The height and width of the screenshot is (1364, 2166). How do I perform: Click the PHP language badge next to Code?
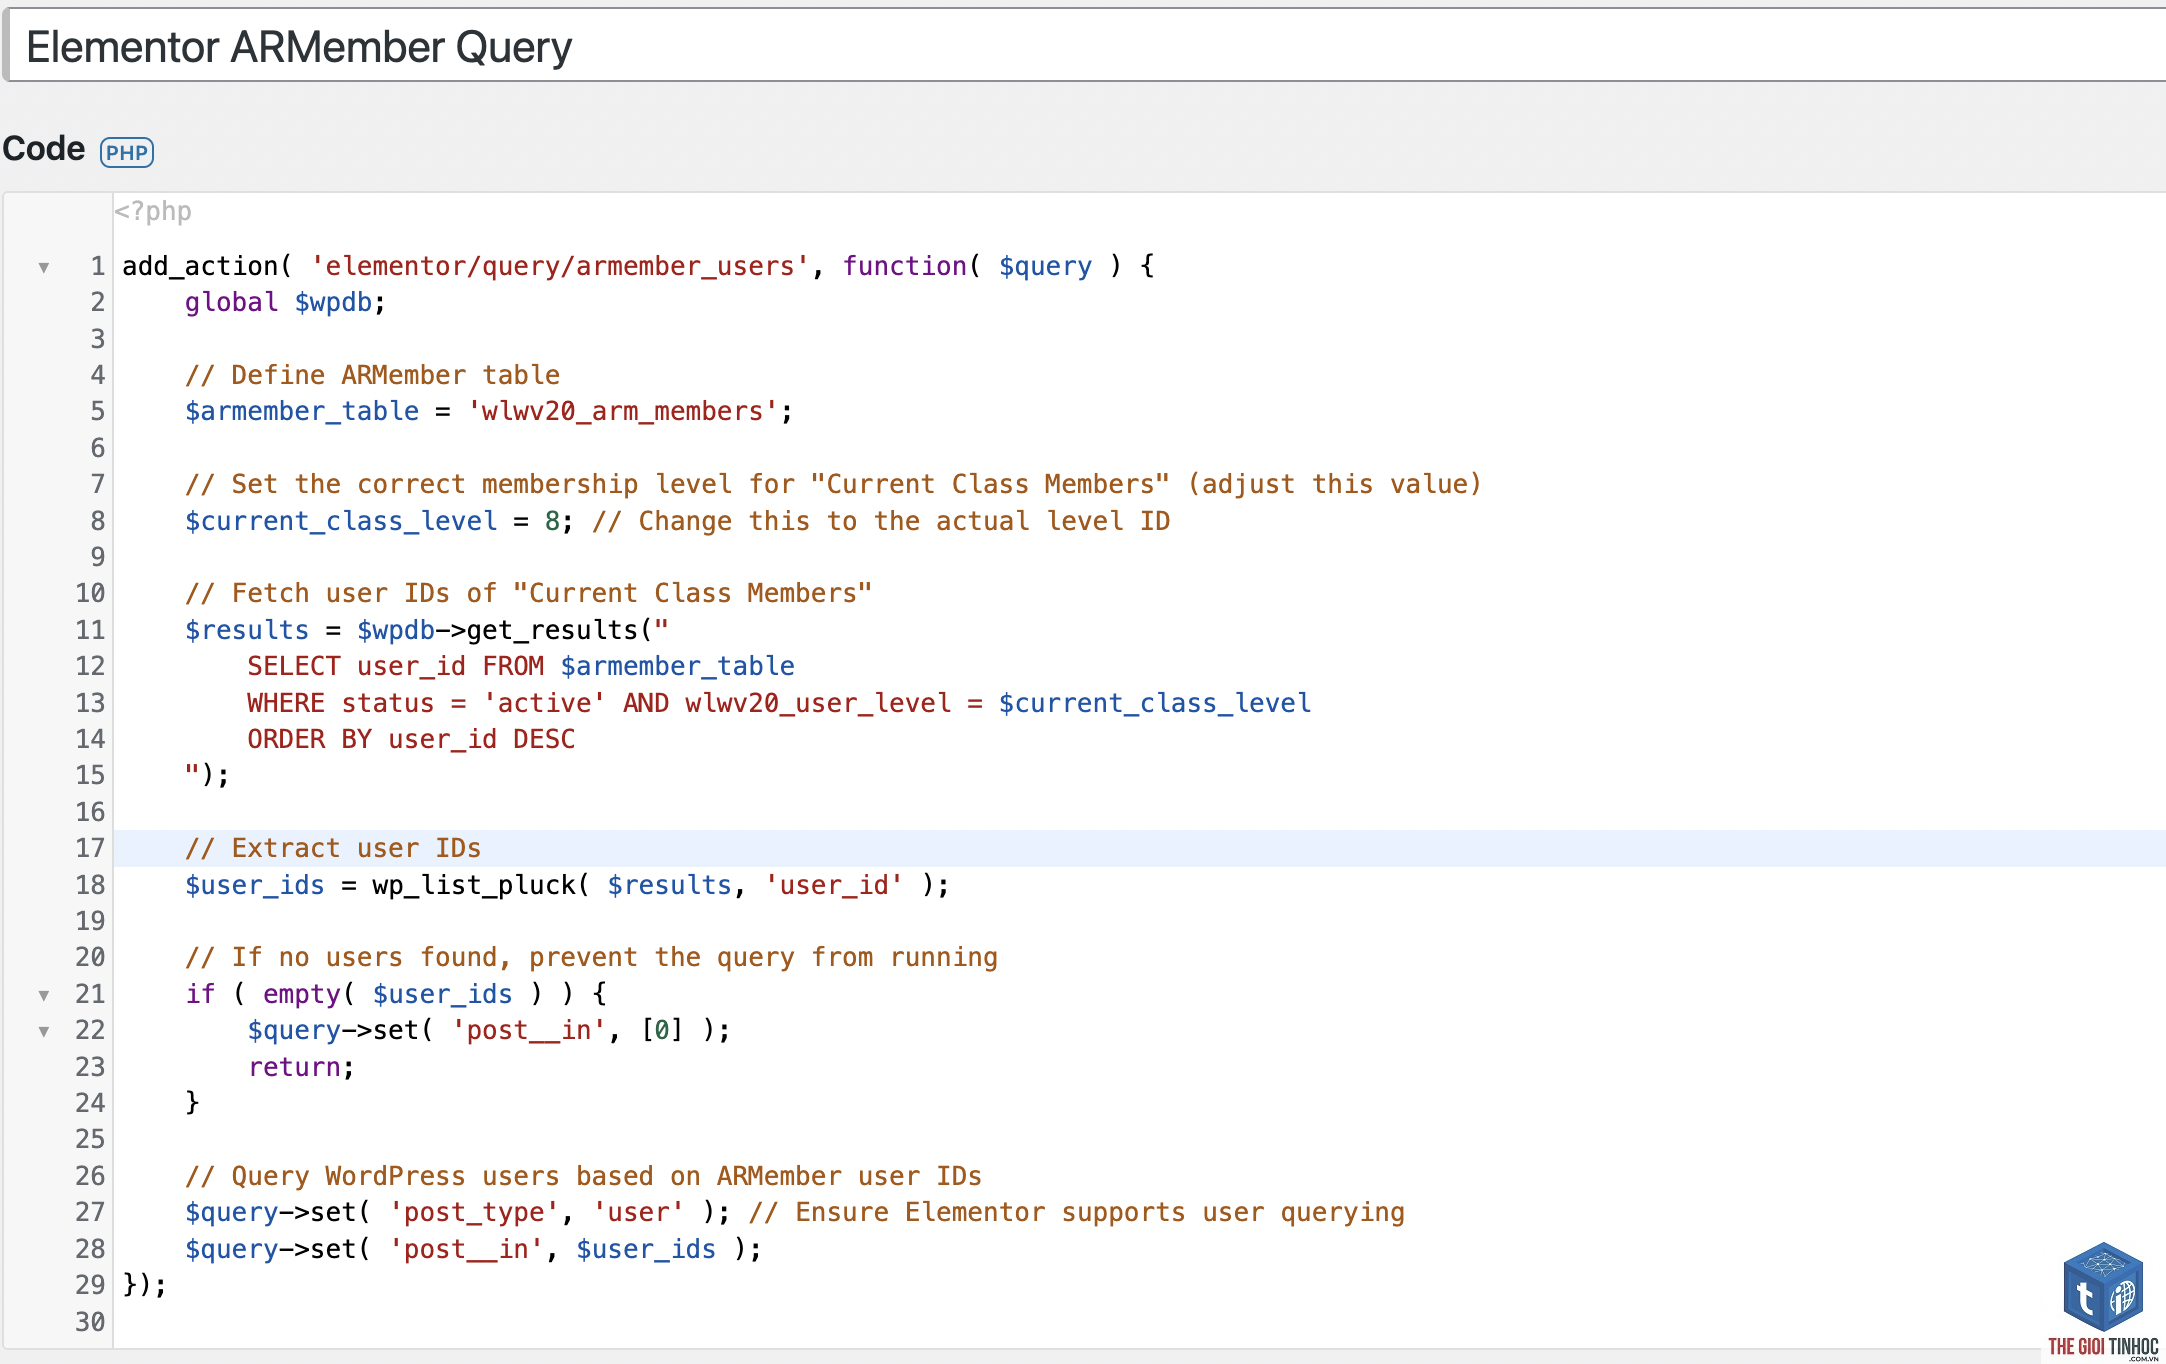click(127, 152)
